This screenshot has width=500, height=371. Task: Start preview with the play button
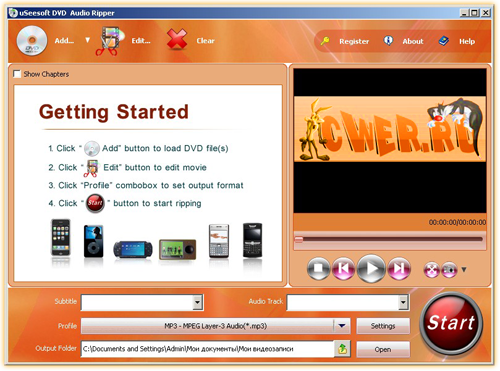tap(371, 268)
